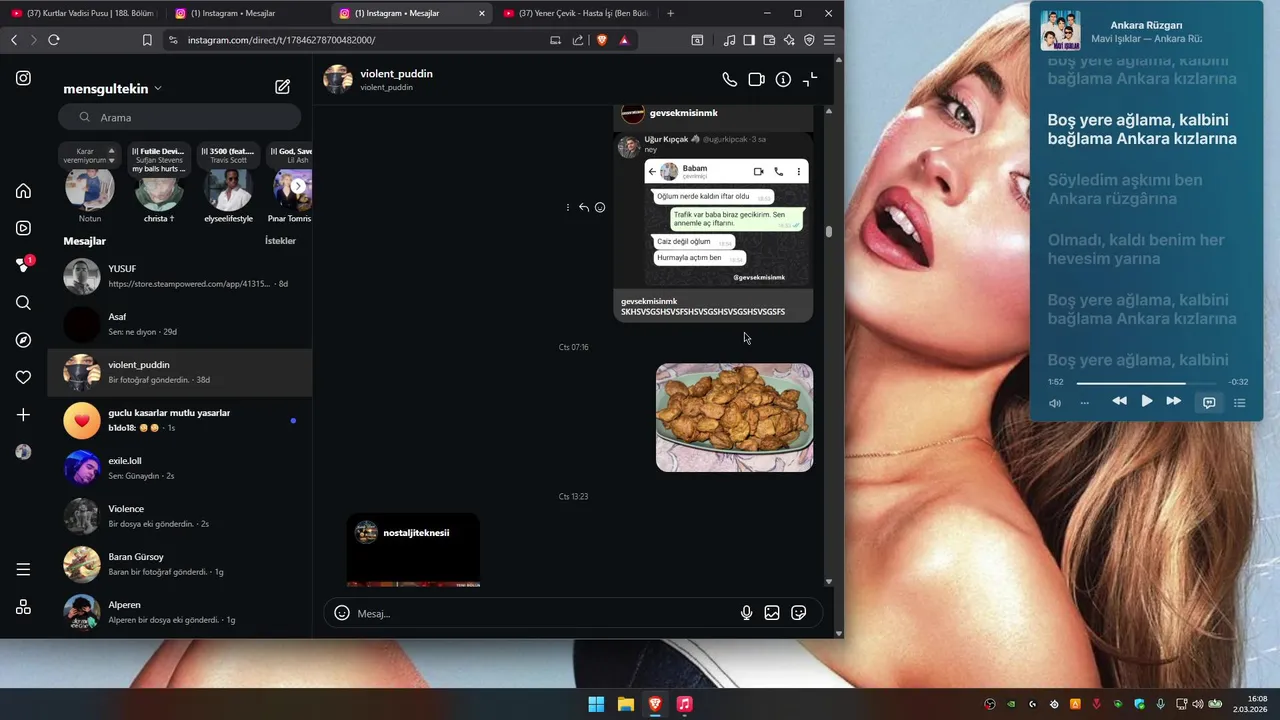
Task: Open the Meta apps icon in sidebar
Action: pyautogui.click(x=23, y=607)
